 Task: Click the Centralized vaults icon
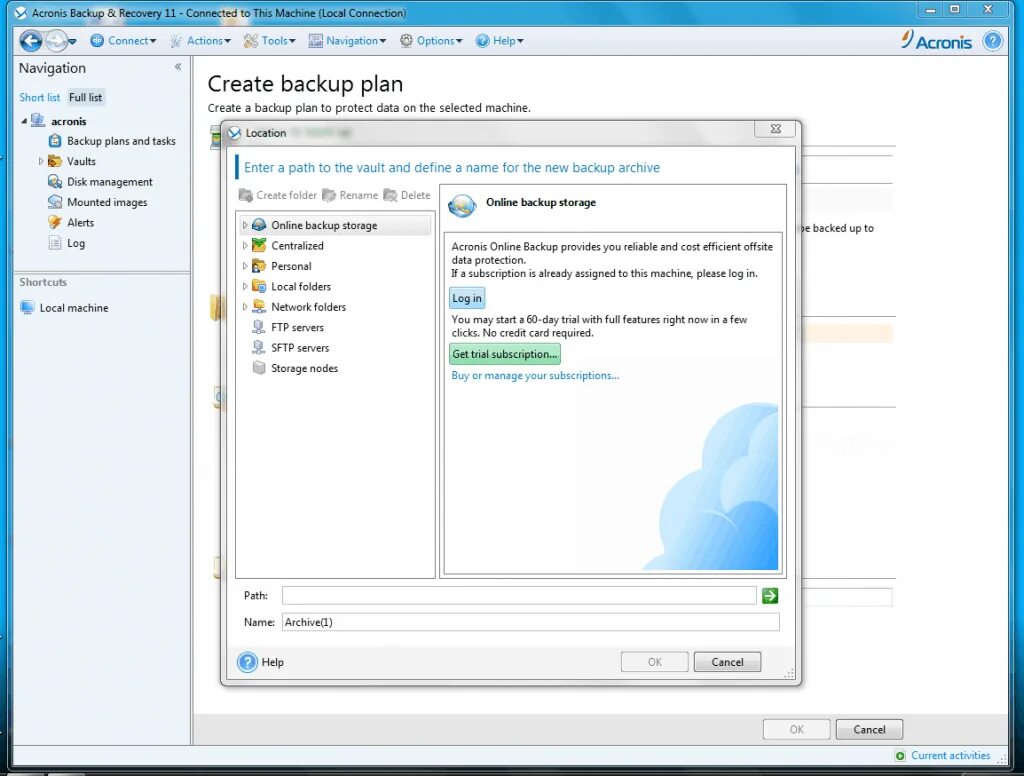pyautogui.click(x=259, y=246)
